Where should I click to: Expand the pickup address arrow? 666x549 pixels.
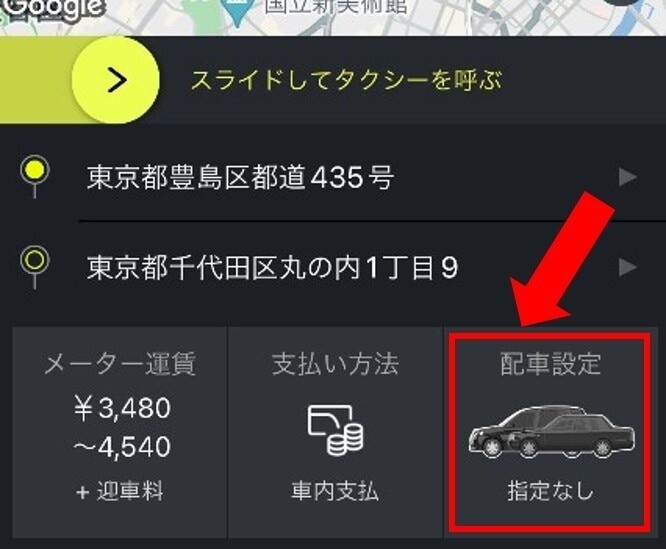(x=628, y=177)
